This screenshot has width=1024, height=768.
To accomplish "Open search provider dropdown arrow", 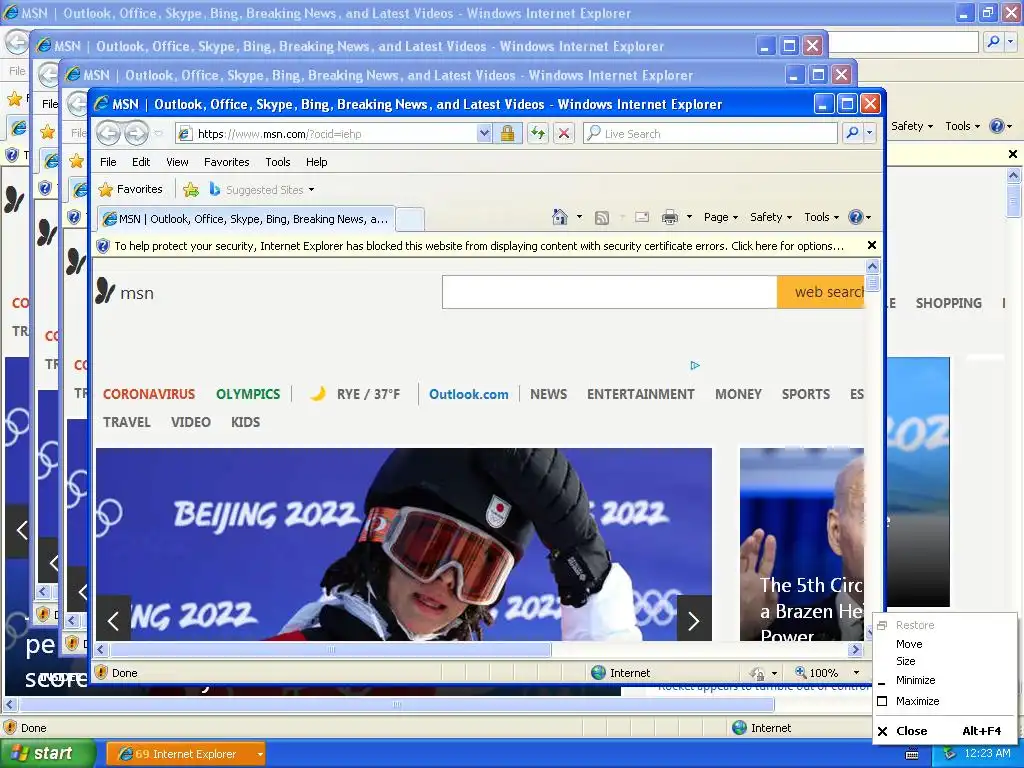I will (x=869, y=133).
